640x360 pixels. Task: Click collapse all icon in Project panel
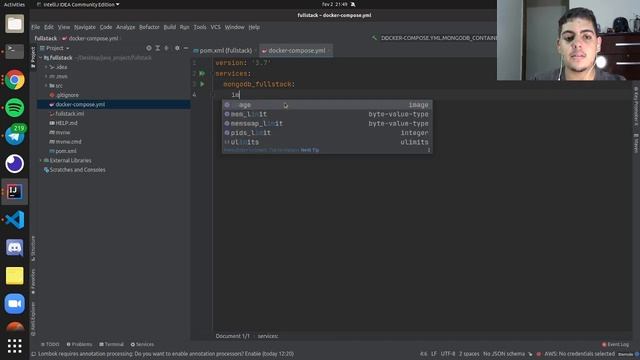click(x=166, y=48)
